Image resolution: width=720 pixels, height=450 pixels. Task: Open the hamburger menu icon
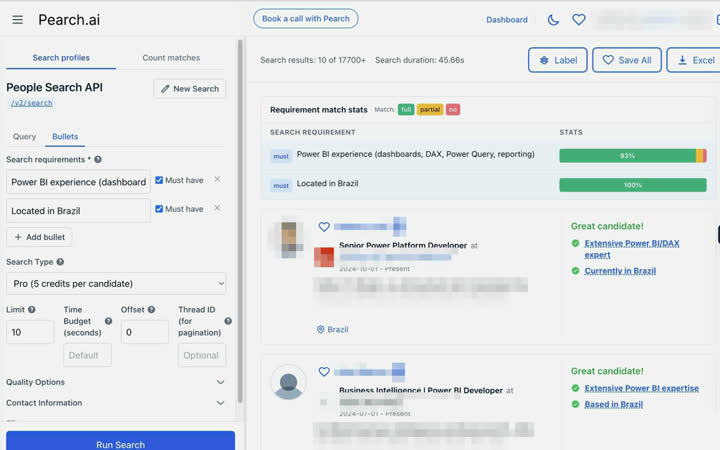click(17, 20)
